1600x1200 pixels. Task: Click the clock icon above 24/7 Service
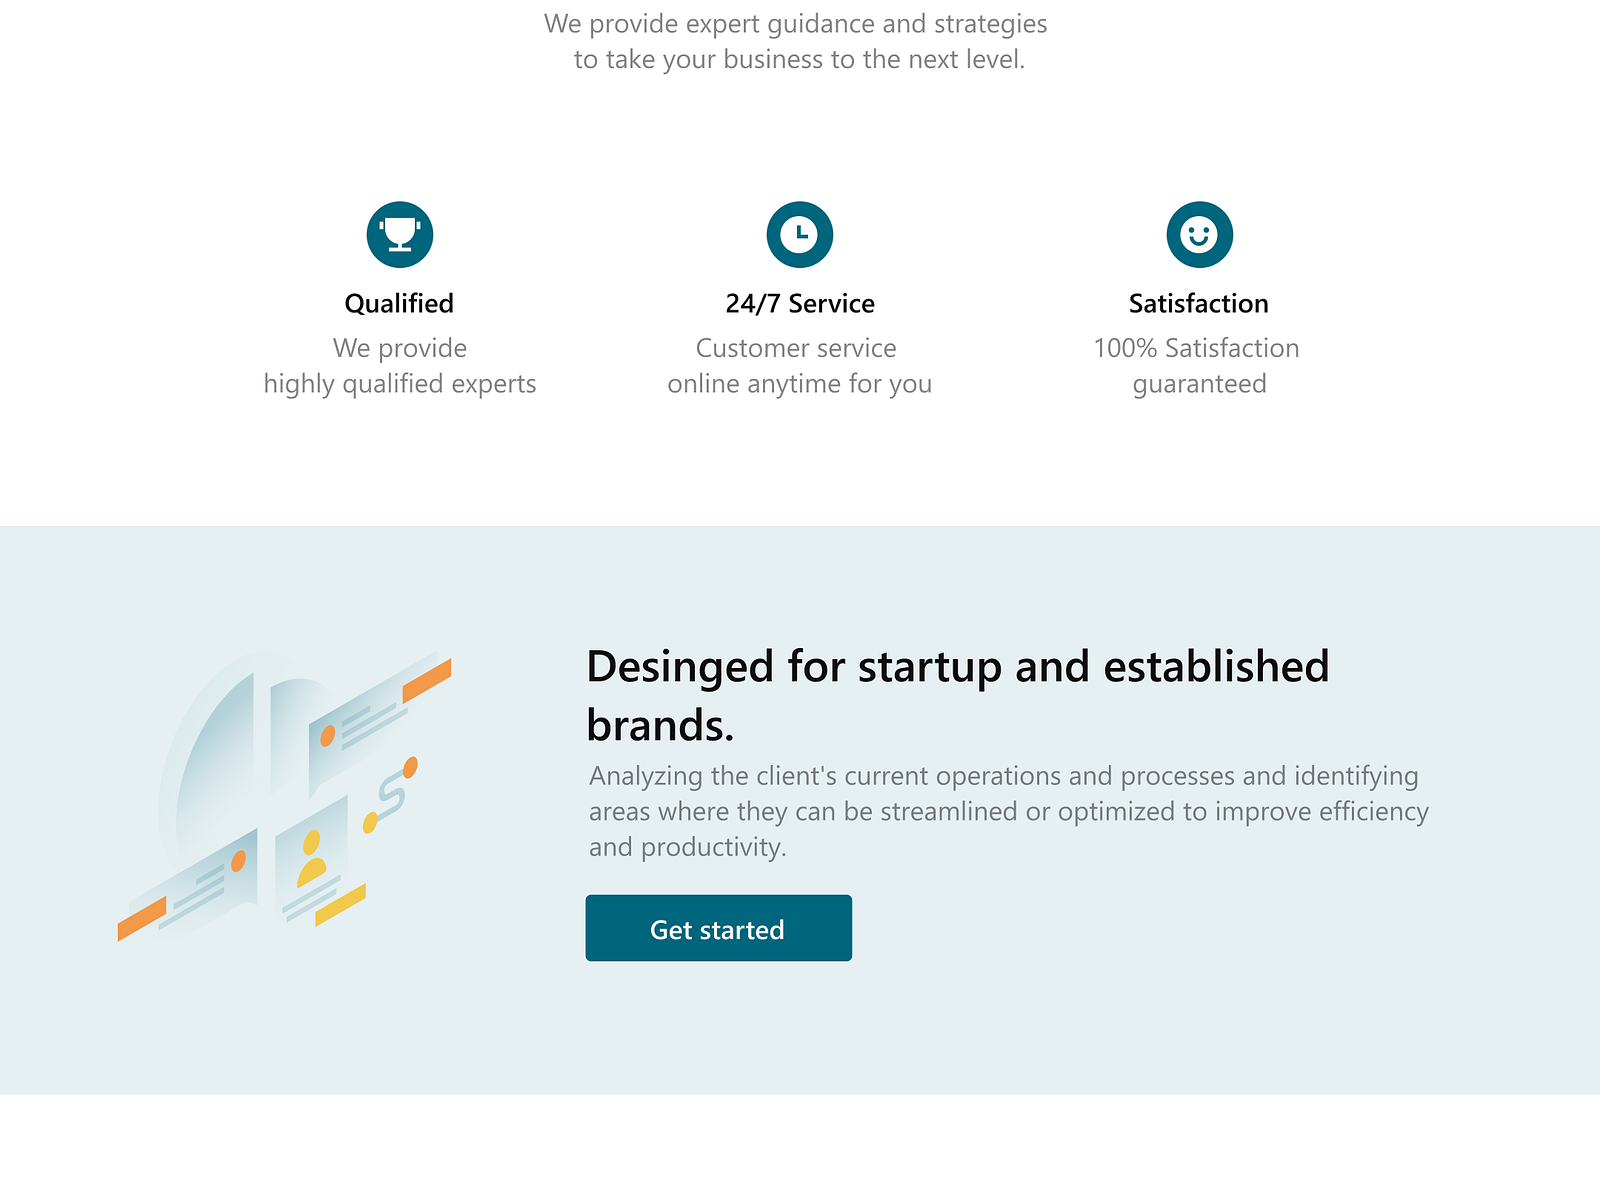point(800,233)
